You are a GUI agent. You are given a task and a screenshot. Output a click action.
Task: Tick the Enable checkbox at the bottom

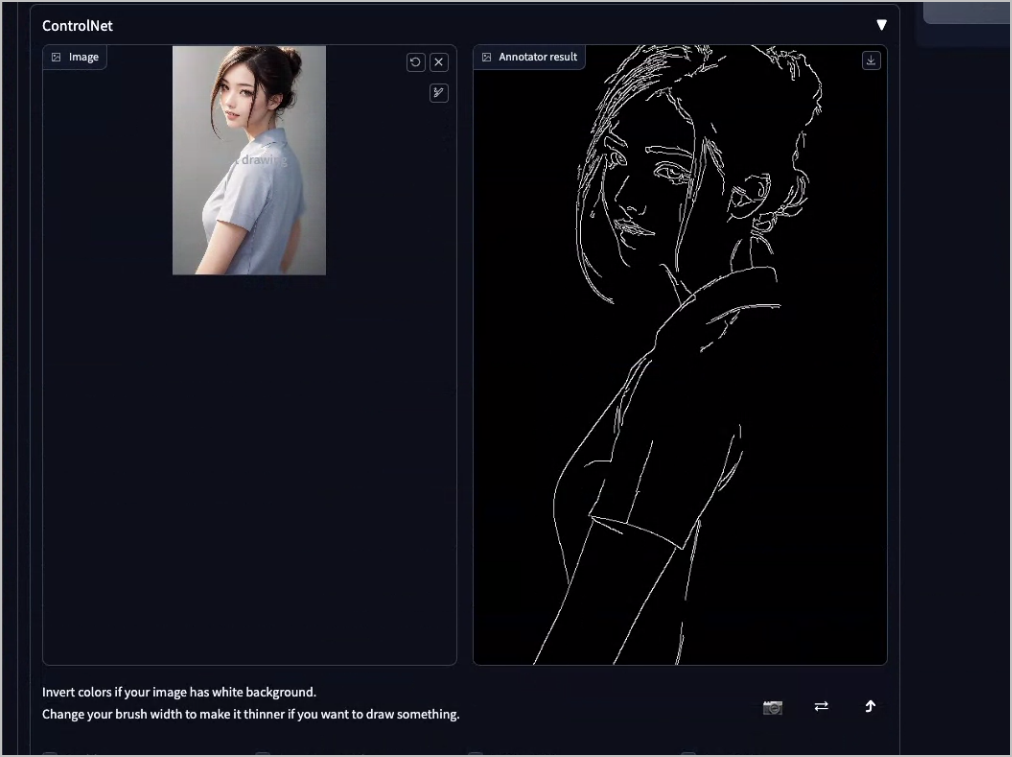pyautogui.click(x=52, y=752)
